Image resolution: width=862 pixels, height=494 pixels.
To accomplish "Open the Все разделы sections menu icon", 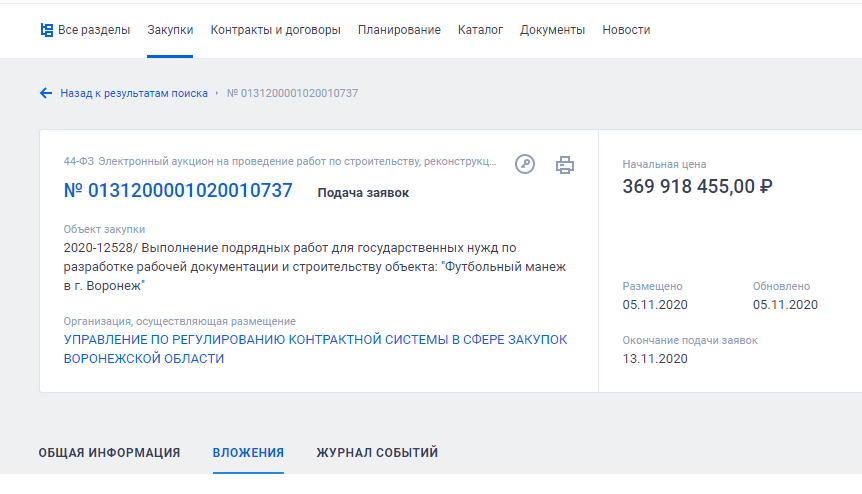I will click(47, 30).
